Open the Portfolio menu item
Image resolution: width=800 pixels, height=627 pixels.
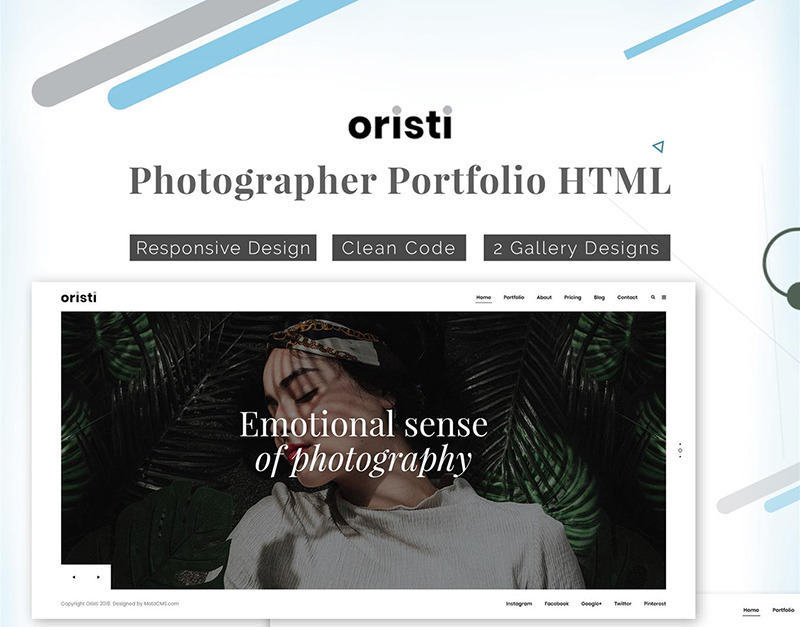coord(514,297)
